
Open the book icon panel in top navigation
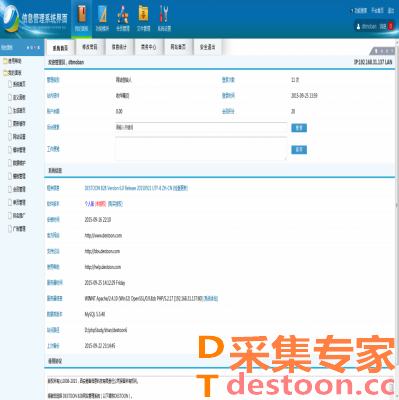point(81,14)
